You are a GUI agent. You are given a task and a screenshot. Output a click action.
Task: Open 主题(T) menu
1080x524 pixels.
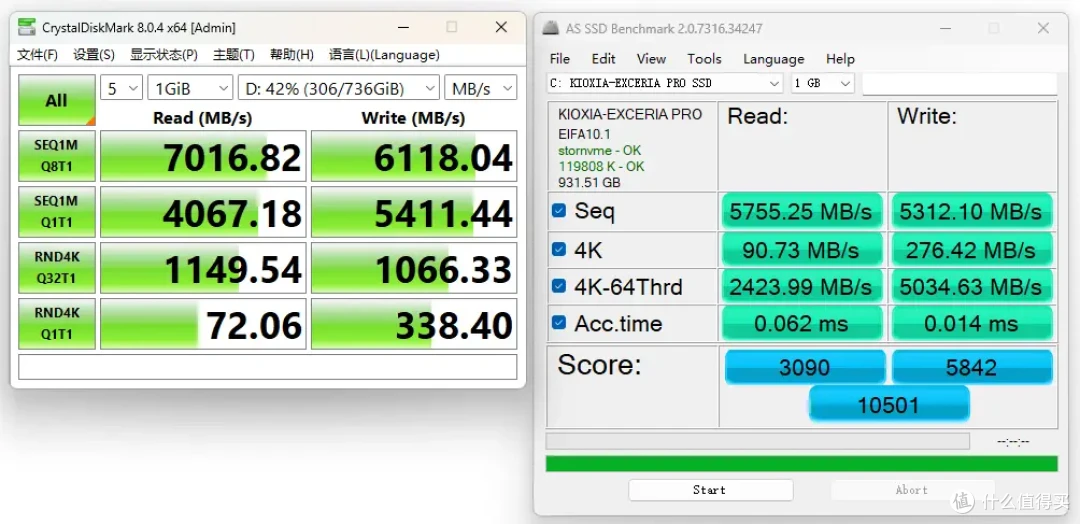tap(233, 54)
